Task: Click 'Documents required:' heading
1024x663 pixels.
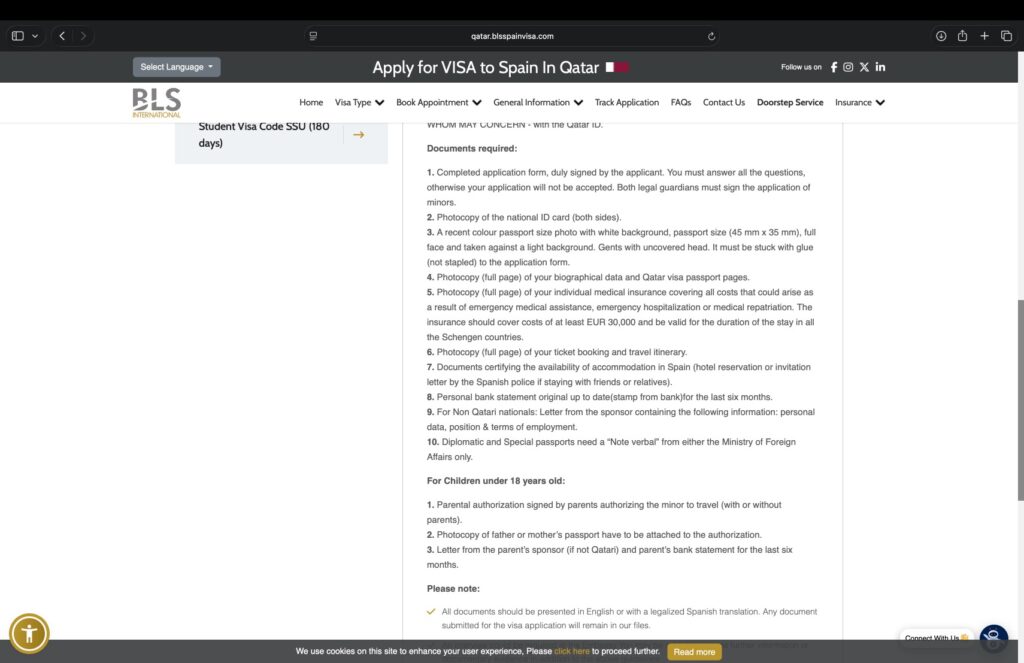Action: 472,148
